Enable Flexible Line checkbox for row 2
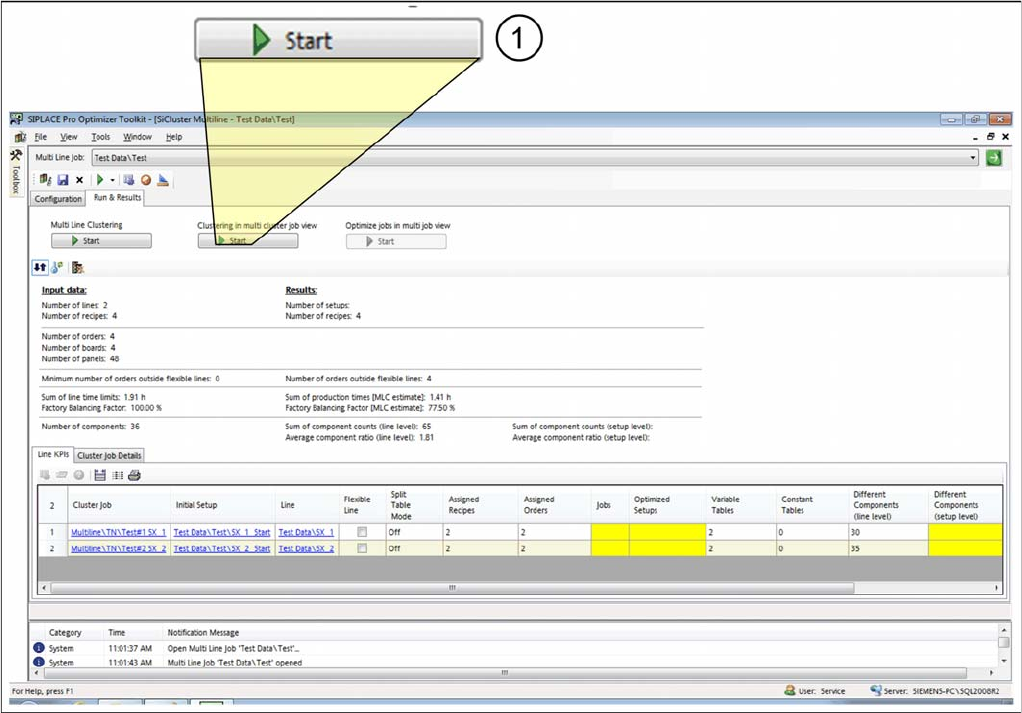1022x713 pixels. pyautogui.click(x=361, y=548)
